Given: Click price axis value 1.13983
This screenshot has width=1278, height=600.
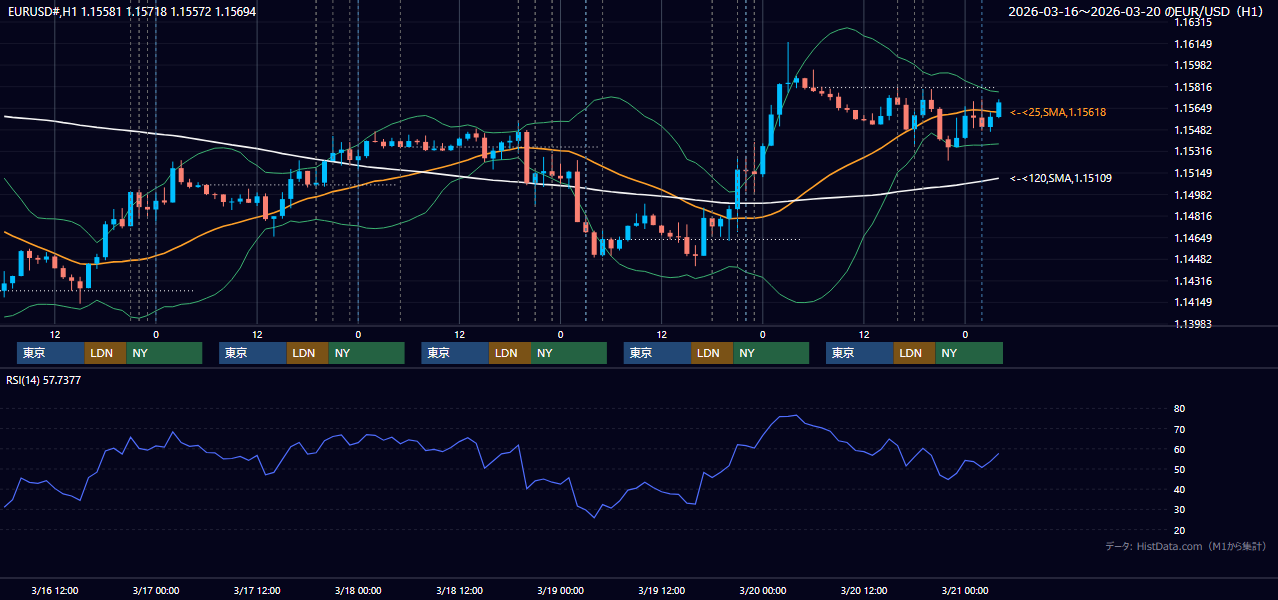Looking at the screenshot, I should (x=1193, y=324).
